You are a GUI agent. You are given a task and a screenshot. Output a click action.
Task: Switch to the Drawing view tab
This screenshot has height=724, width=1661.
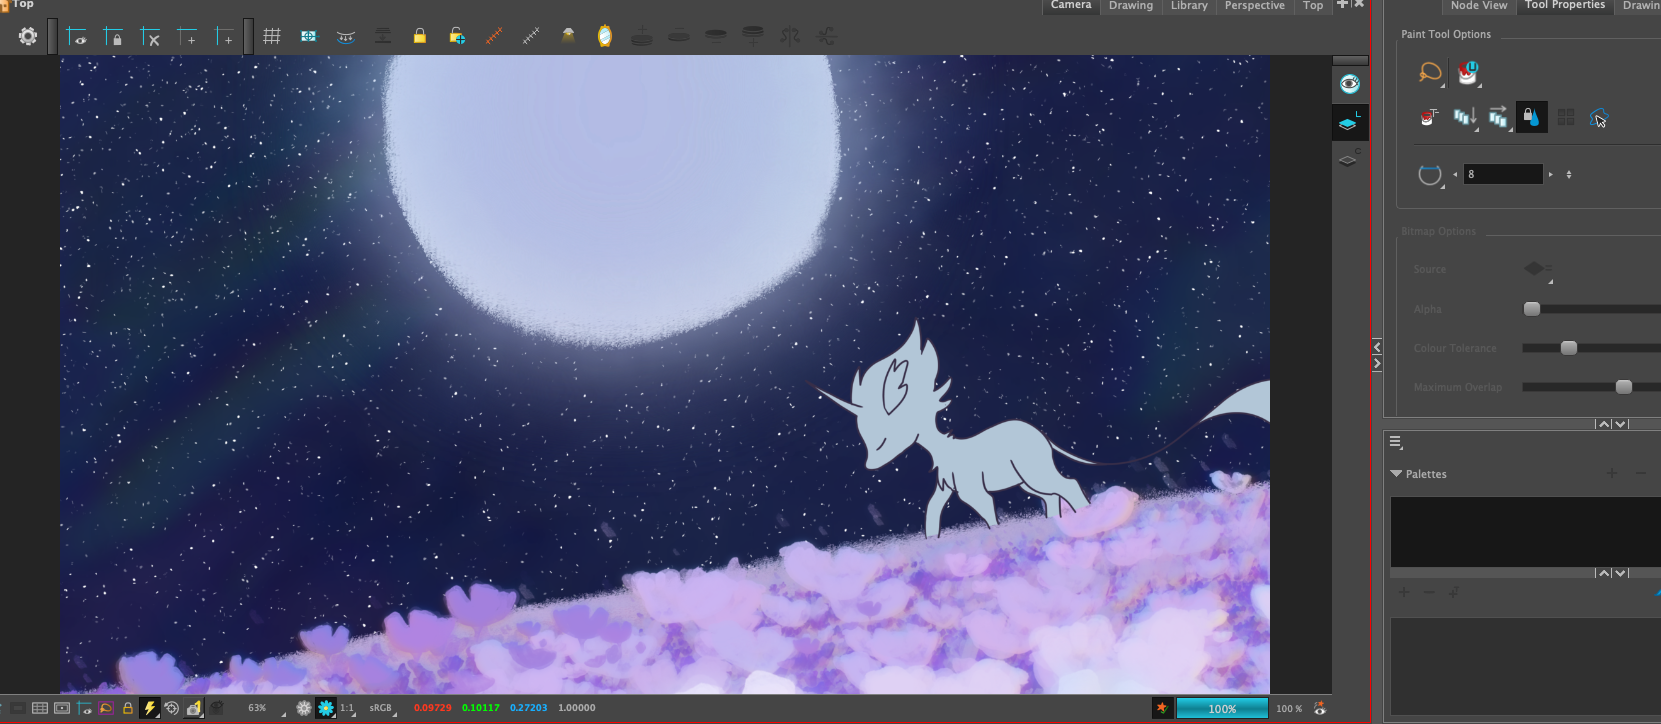click(1131, 6)
